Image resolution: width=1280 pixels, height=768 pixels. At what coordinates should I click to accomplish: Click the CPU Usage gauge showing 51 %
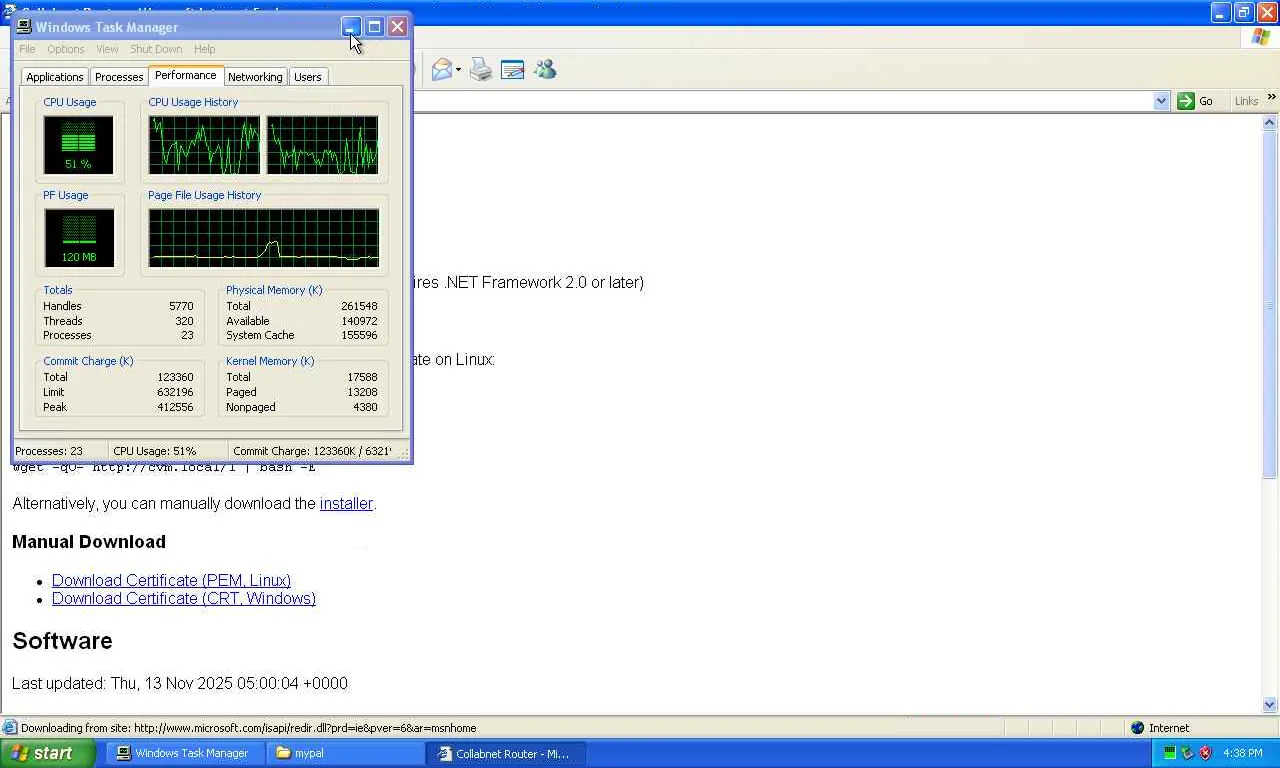(x=78, y=145)
